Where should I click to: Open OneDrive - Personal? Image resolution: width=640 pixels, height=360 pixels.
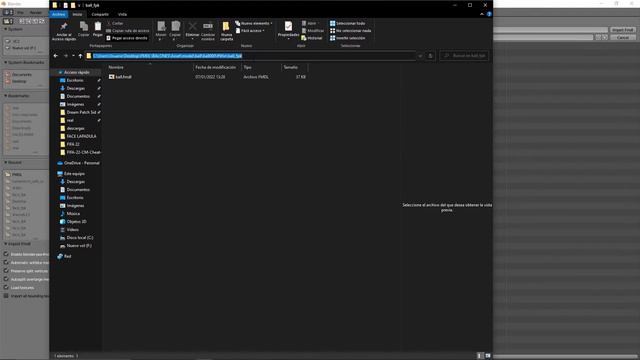[x=81, y=163]
